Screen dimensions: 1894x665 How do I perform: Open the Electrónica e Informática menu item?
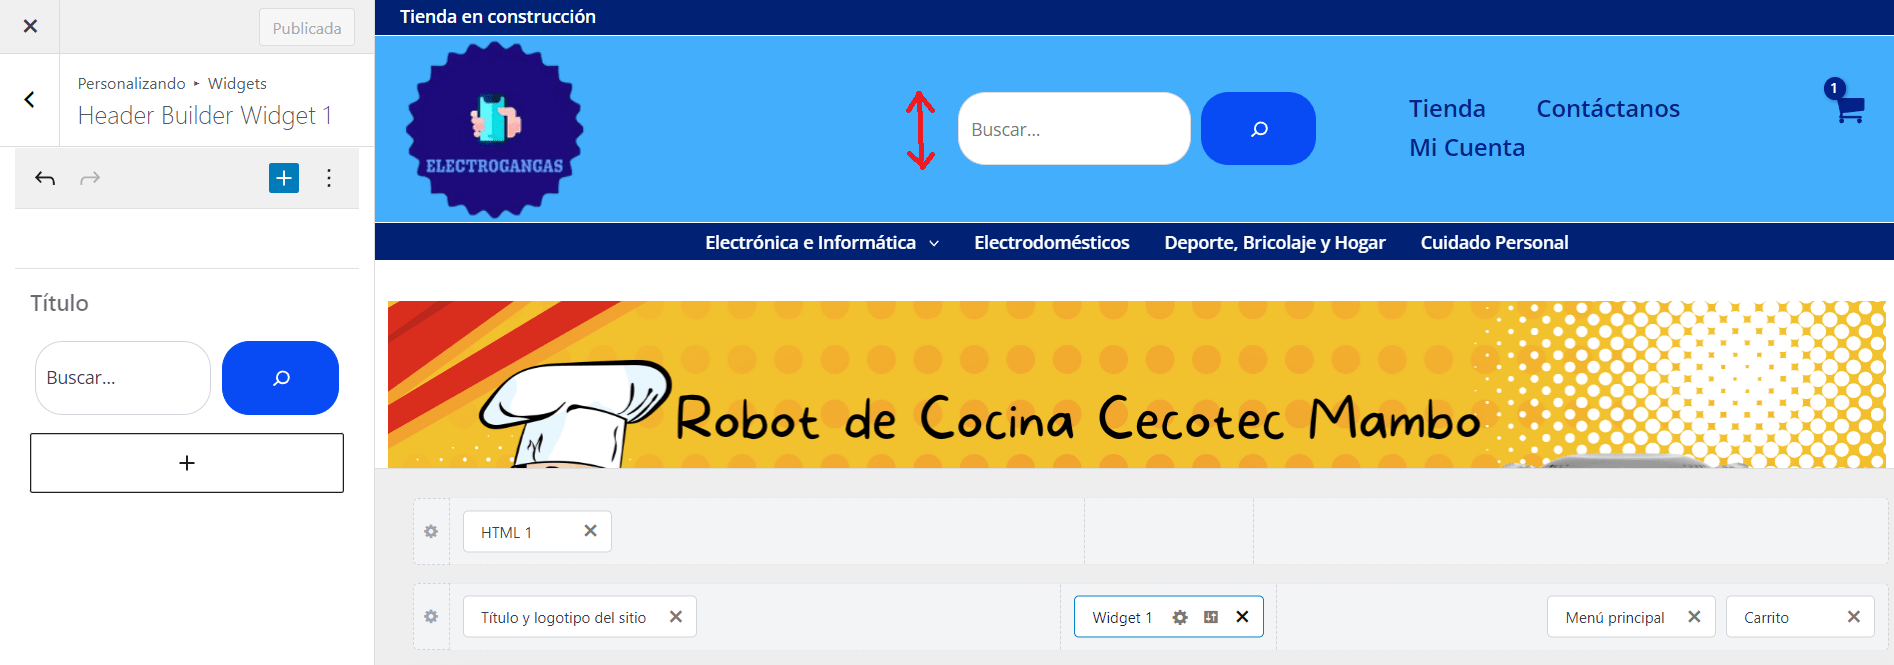810,242
